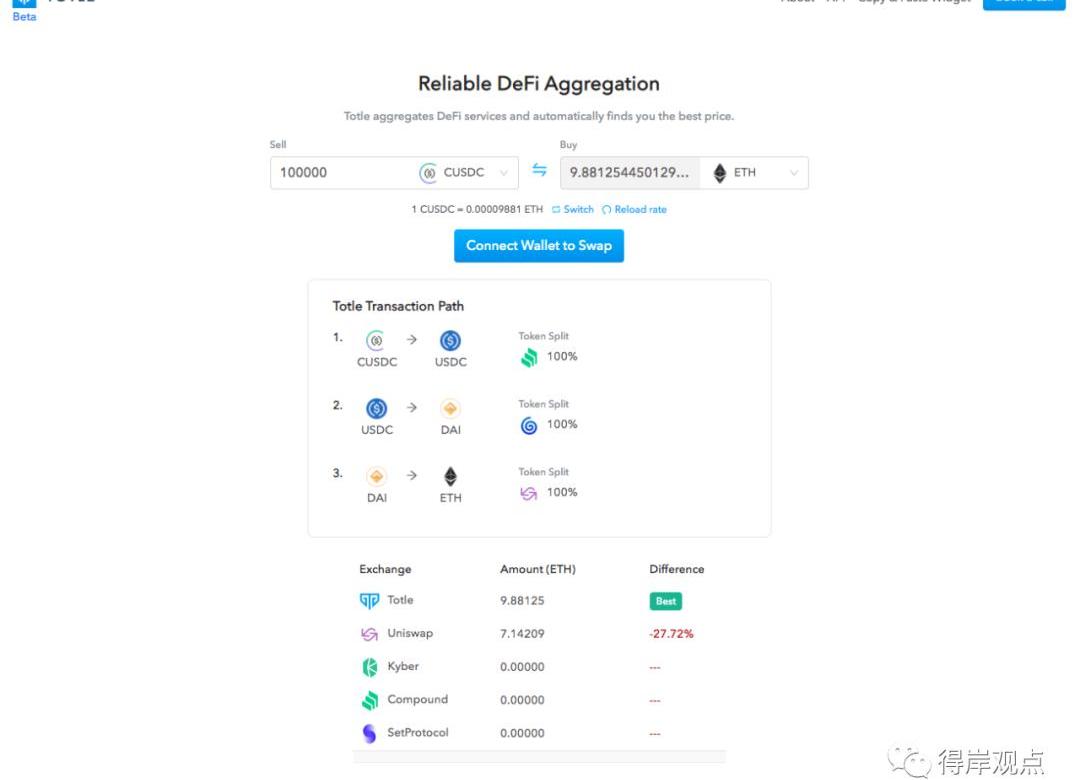Viewport: 1080px width, 780px height.
Task: Click the SetProtocol exchange icon
Action: point(369,733)
